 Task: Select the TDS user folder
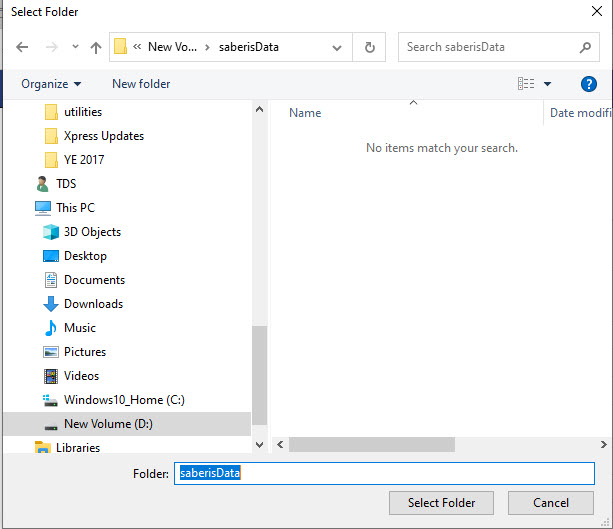(x=66, y=184)
